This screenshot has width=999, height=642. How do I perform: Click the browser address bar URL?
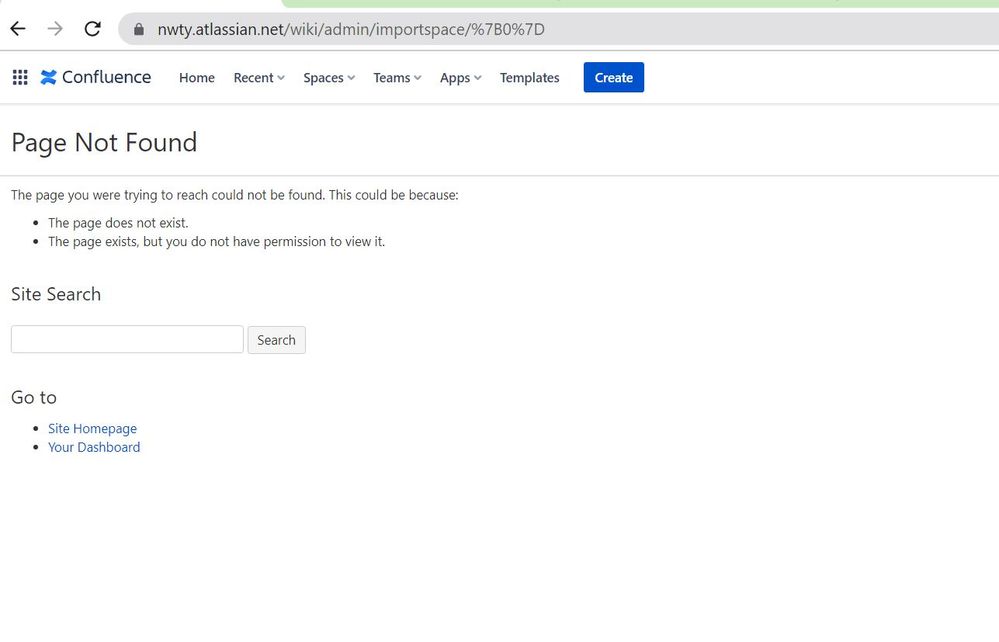(x=351, y=29)
